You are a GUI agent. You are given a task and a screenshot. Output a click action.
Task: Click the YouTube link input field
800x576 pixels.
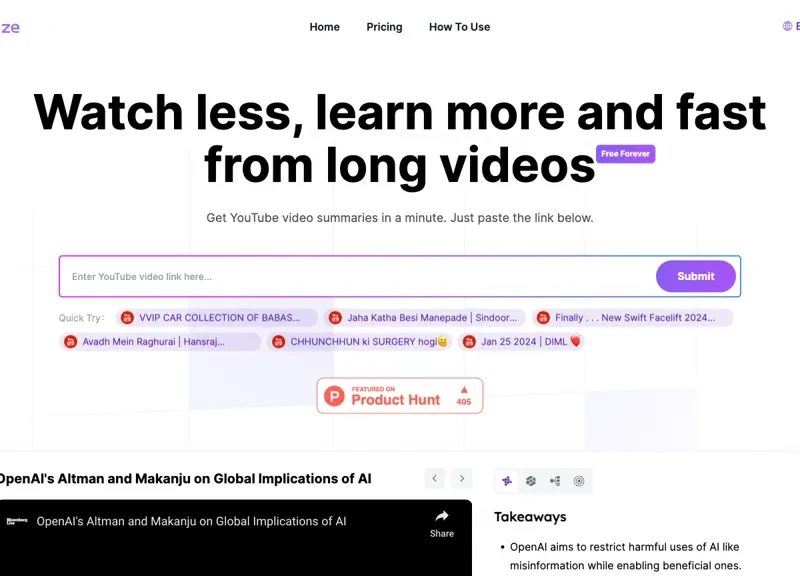300,276
